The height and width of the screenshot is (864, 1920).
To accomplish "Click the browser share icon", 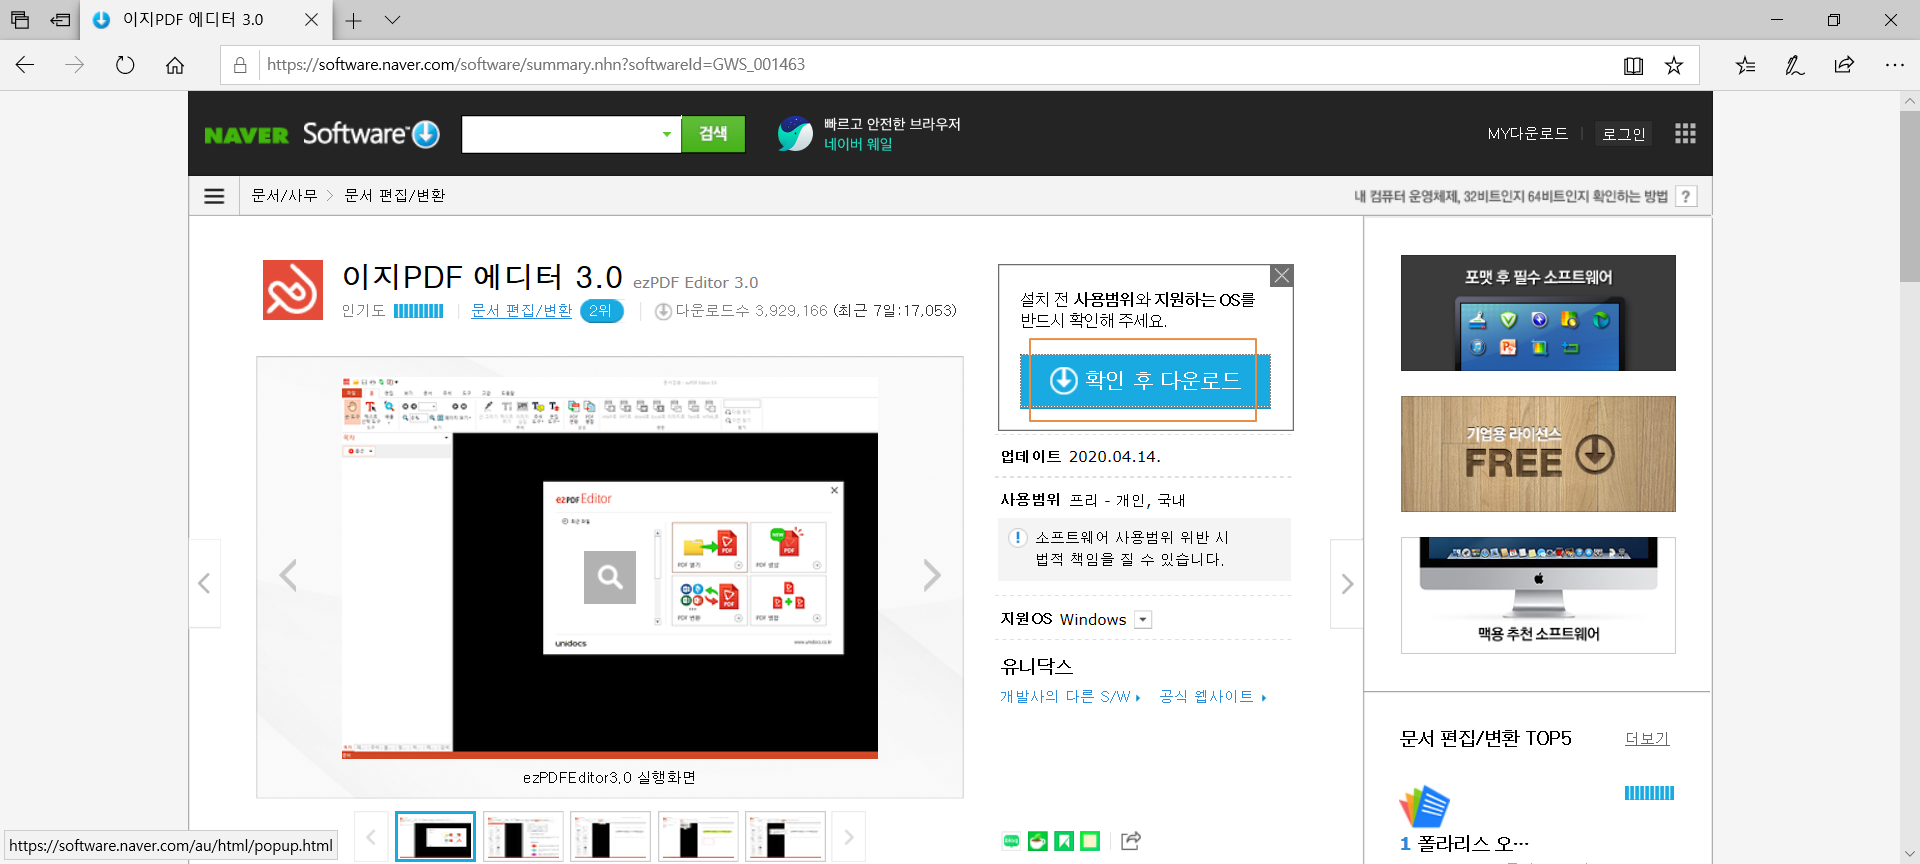I will (x=1844, y=65).
